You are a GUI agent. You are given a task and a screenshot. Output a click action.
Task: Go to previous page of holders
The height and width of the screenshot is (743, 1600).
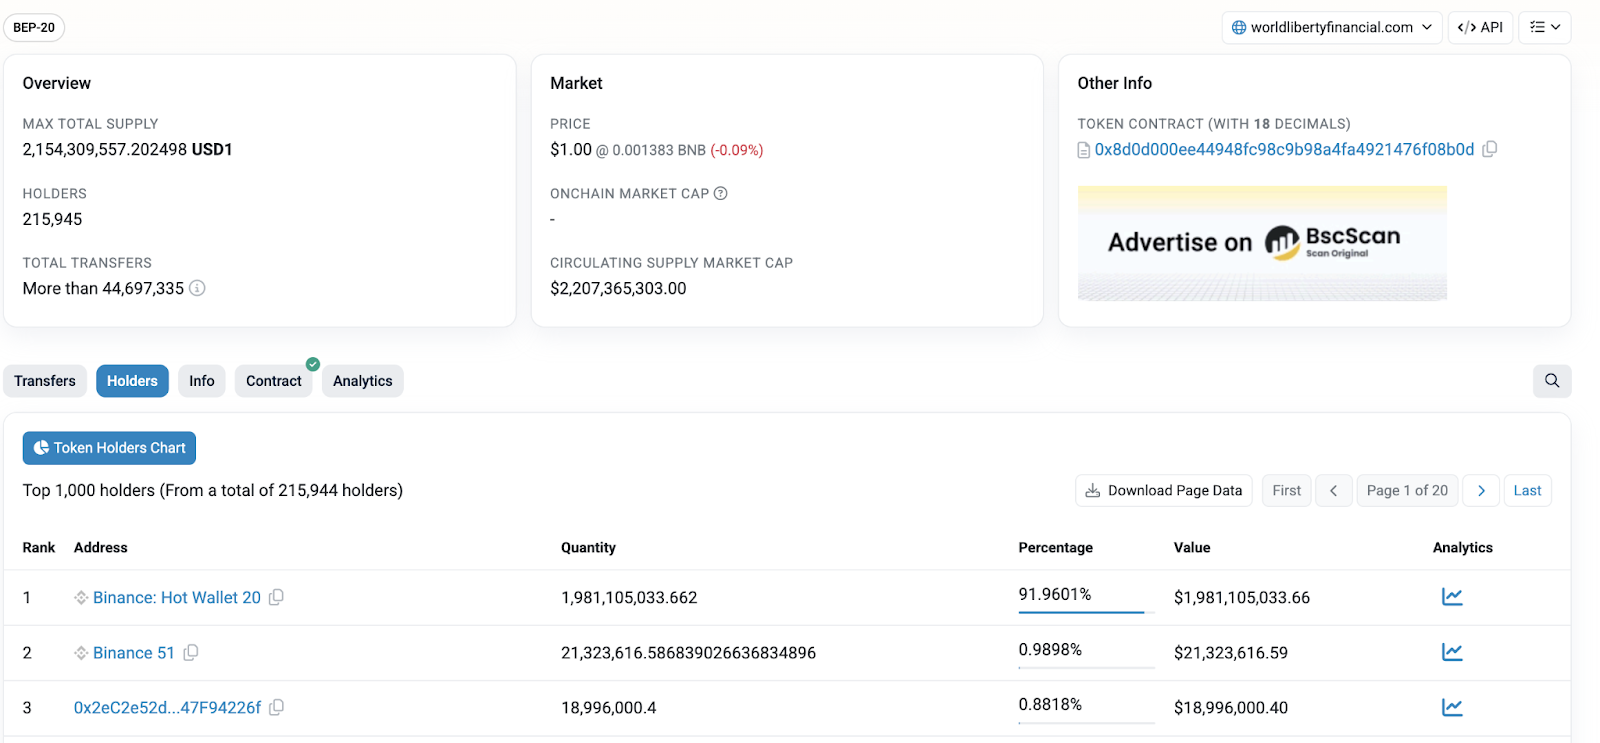[x=1334, y=490]
